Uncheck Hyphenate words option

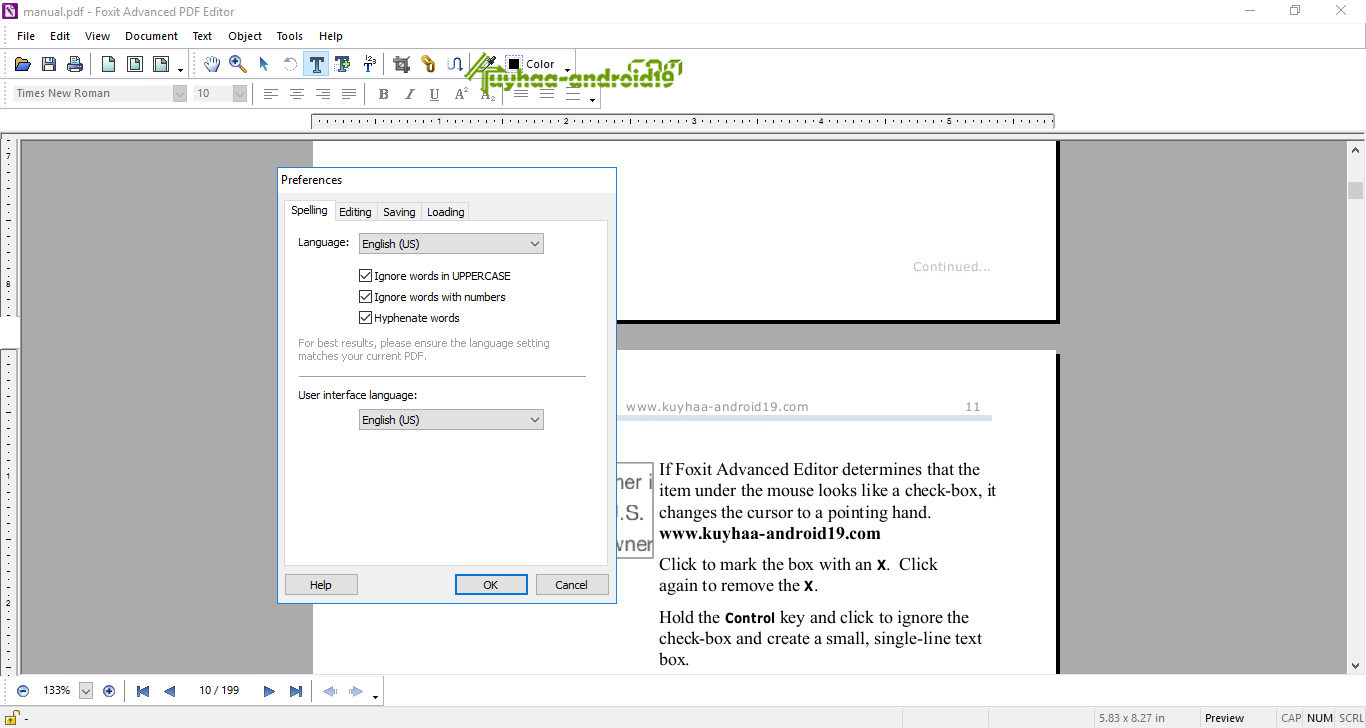tap(365, 318)
